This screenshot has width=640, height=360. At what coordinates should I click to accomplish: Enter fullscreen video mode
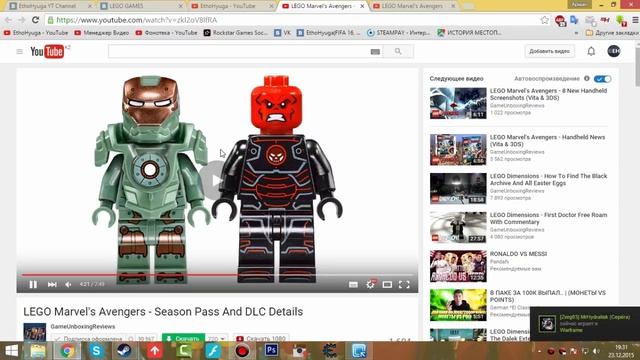click(x=404, y=284)
